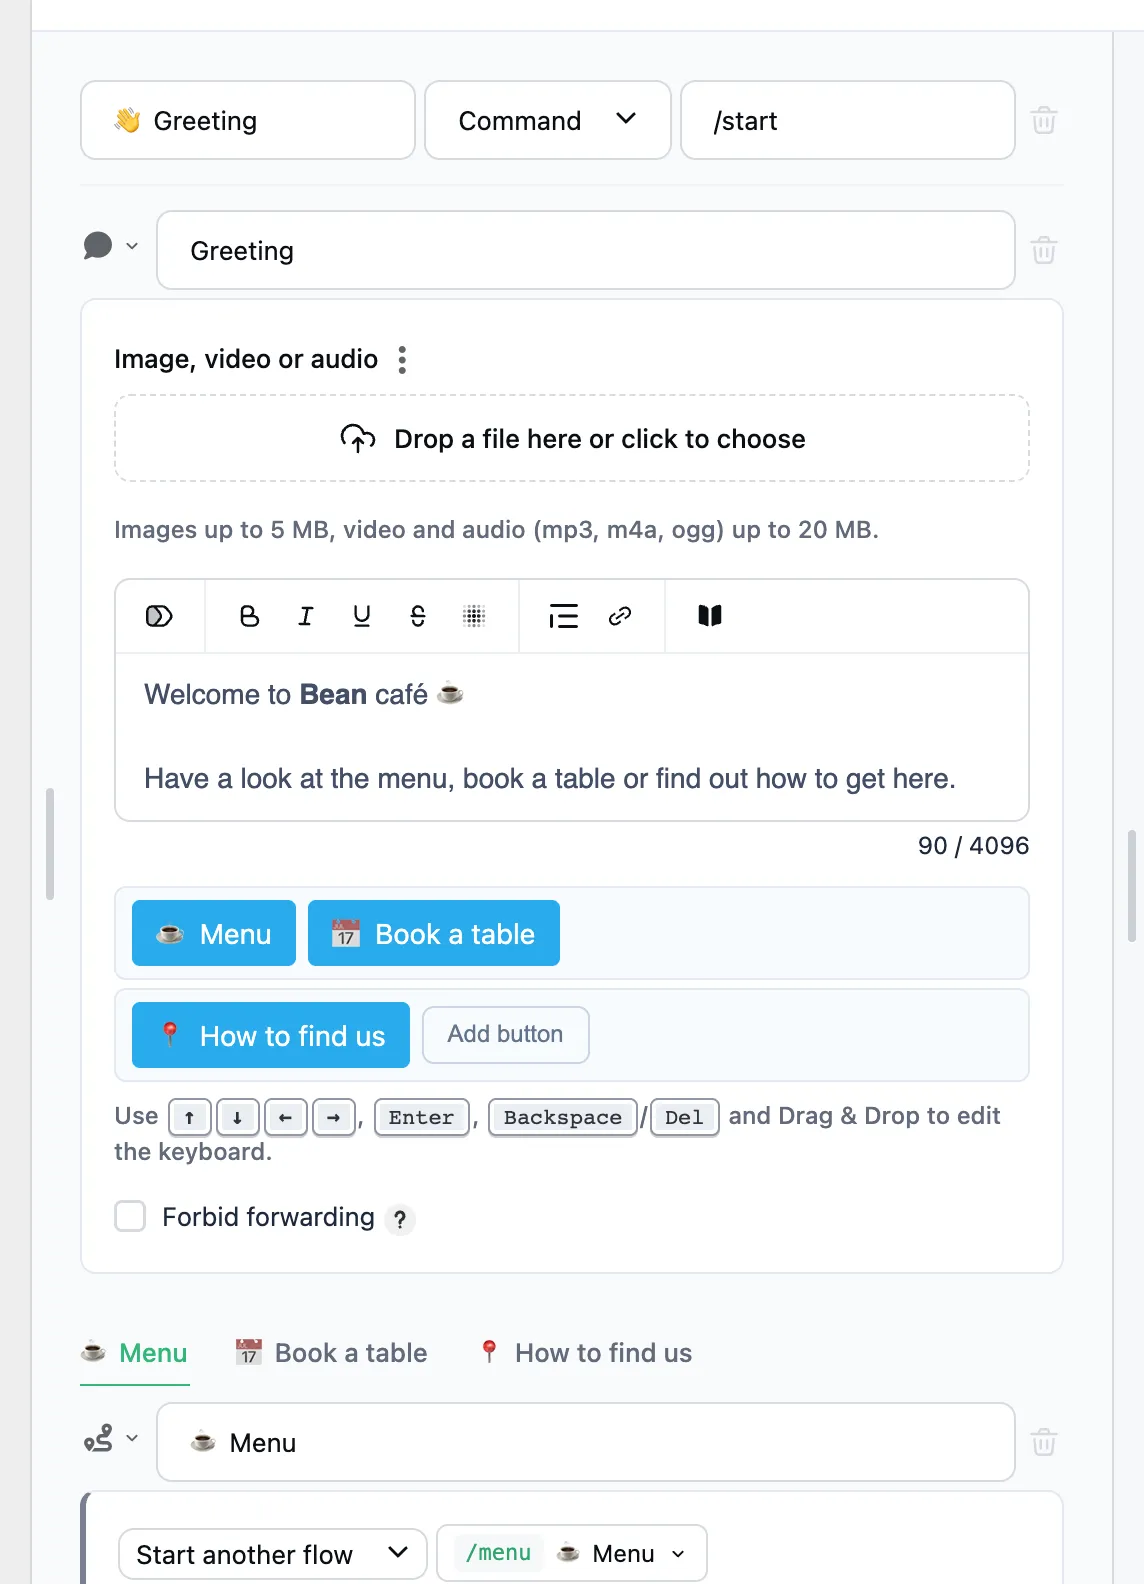Click into the welcome message text editor

(572, 737)
